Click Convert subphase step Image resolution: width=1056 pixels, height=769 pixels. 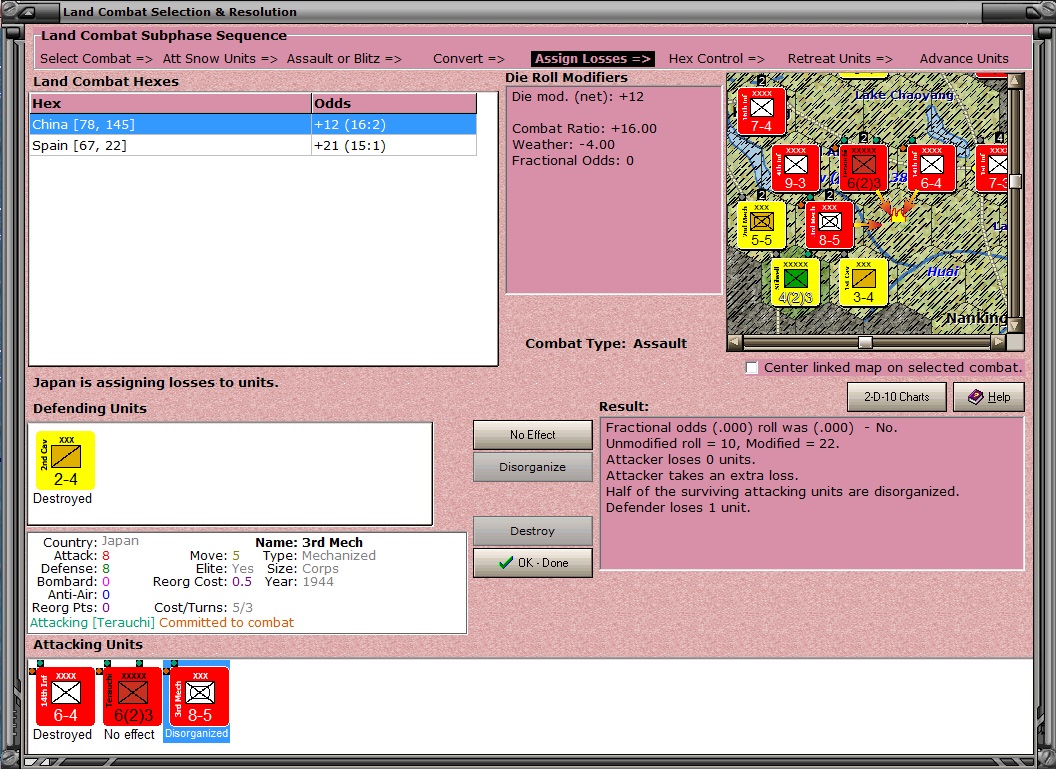click(x=469, y=59)
